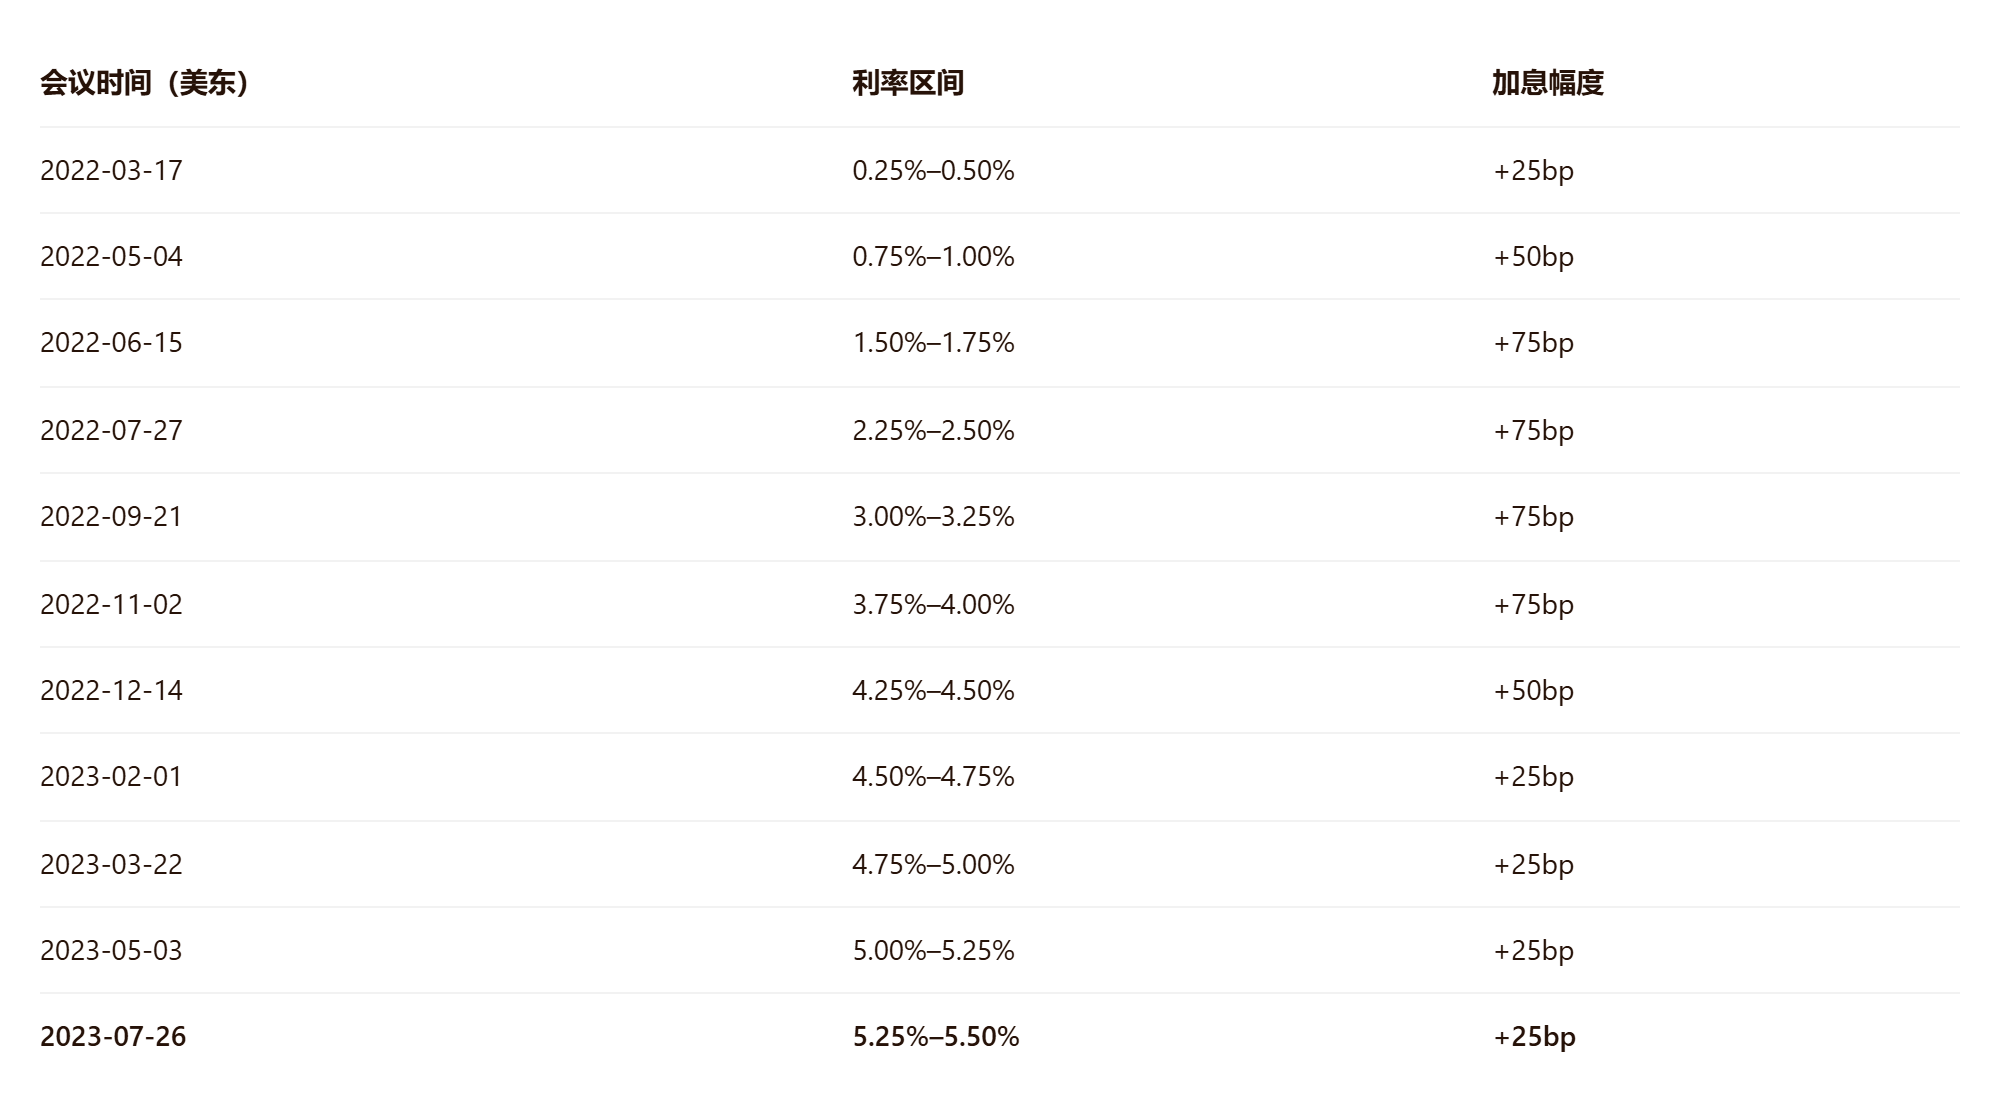The height and width of the screenshot is (1114, 2000).
Task: Select the 2022-05-04 date cell
Action: 112,257
